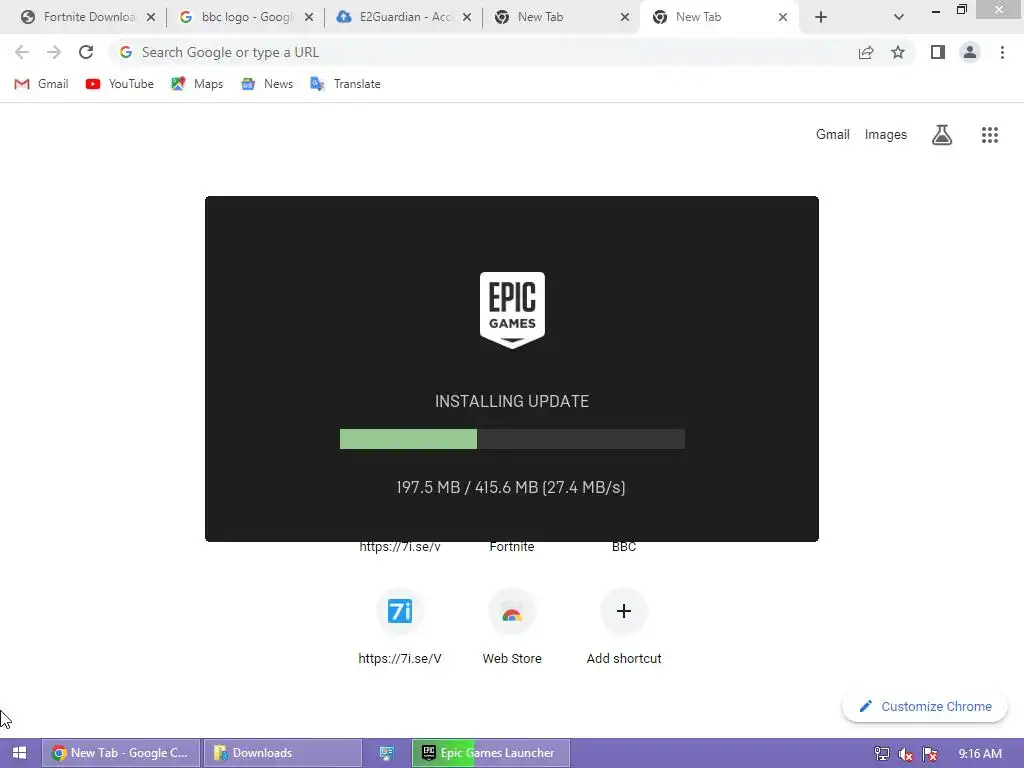Click the Gmail link at page top right

coord(833,135)
